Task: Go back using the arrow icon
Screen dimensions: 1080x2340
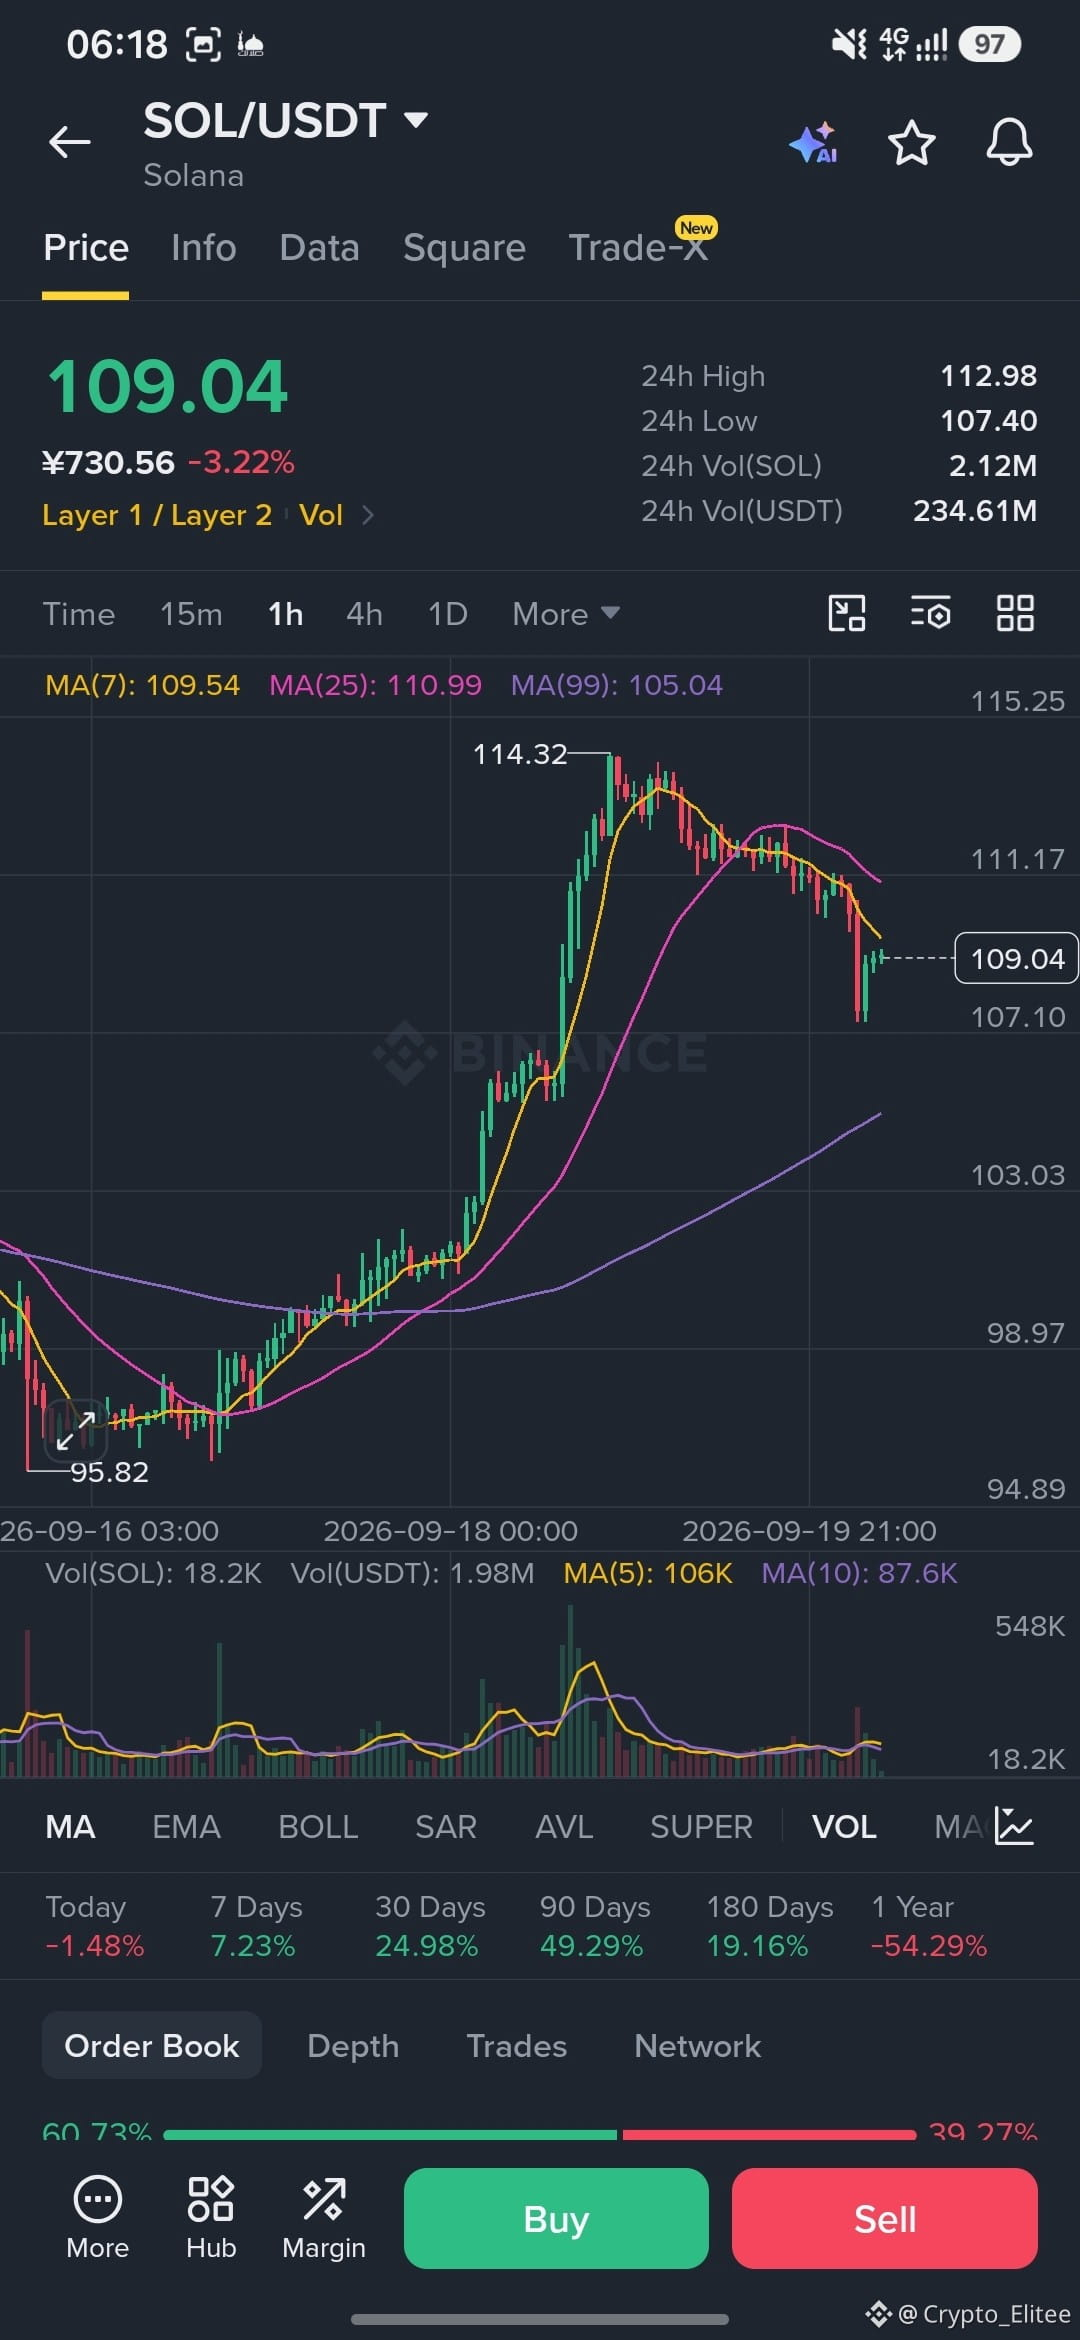Action: pos(70,142)
